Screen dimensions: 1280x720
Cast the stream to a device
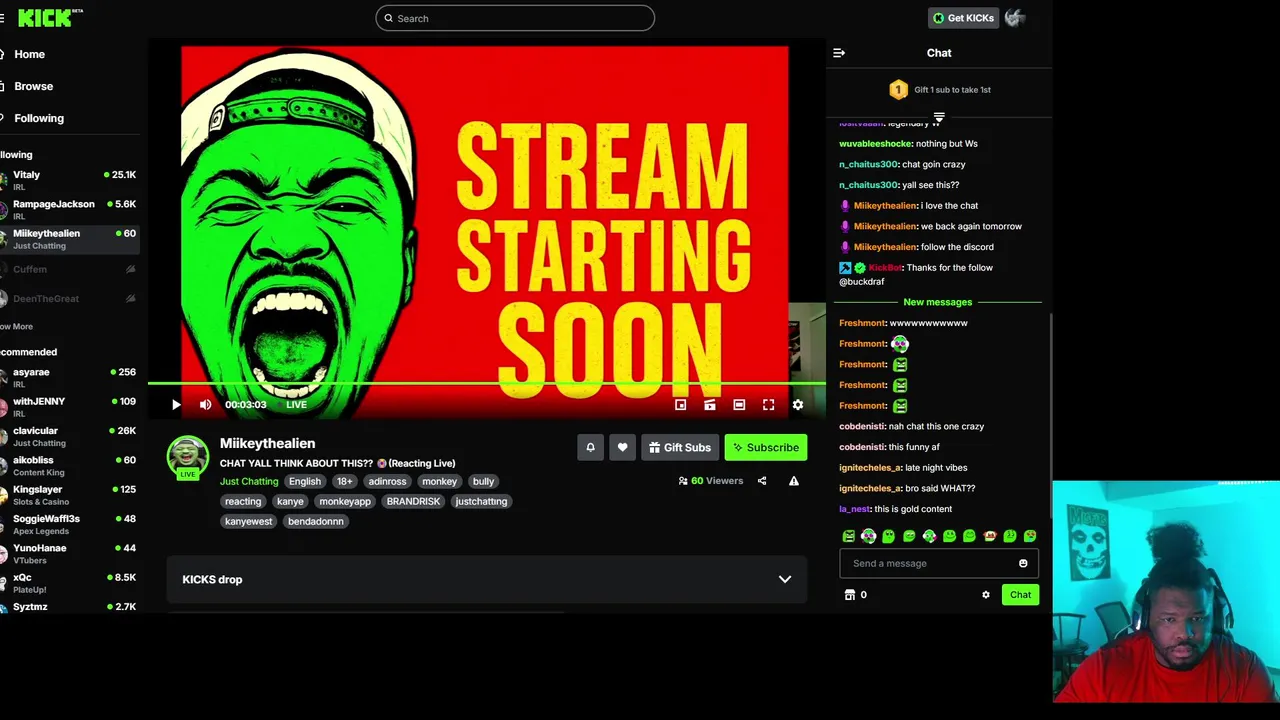[x=709, y=405]
